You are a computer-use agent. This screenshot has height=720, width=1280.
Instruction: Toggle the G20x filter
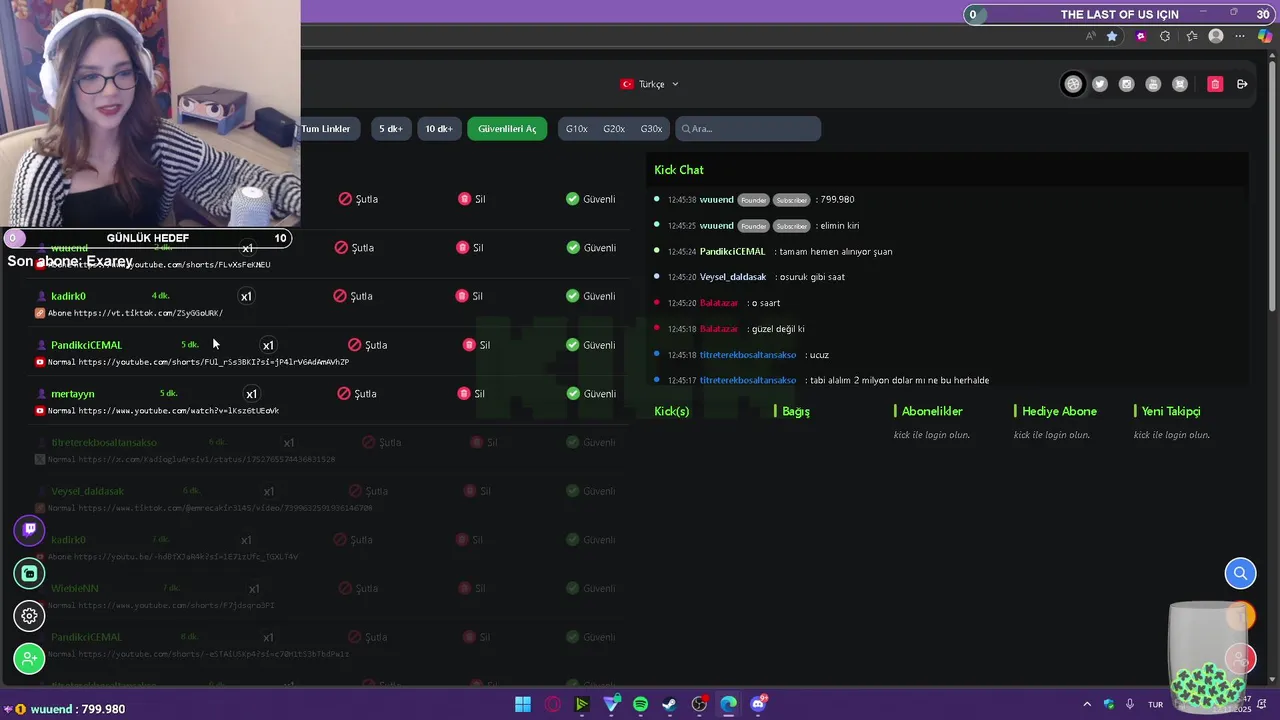(614, 129)
